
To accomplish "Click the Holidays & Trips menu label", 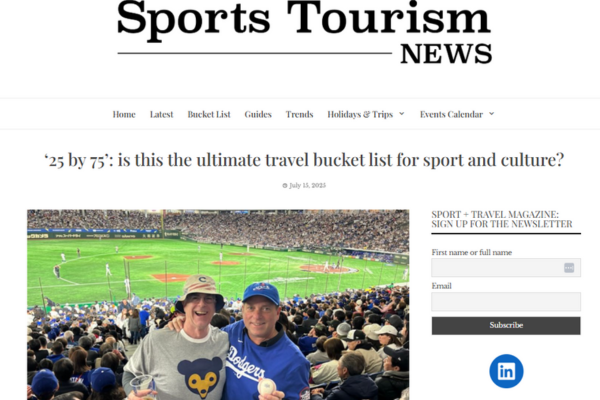I will 360,114.
